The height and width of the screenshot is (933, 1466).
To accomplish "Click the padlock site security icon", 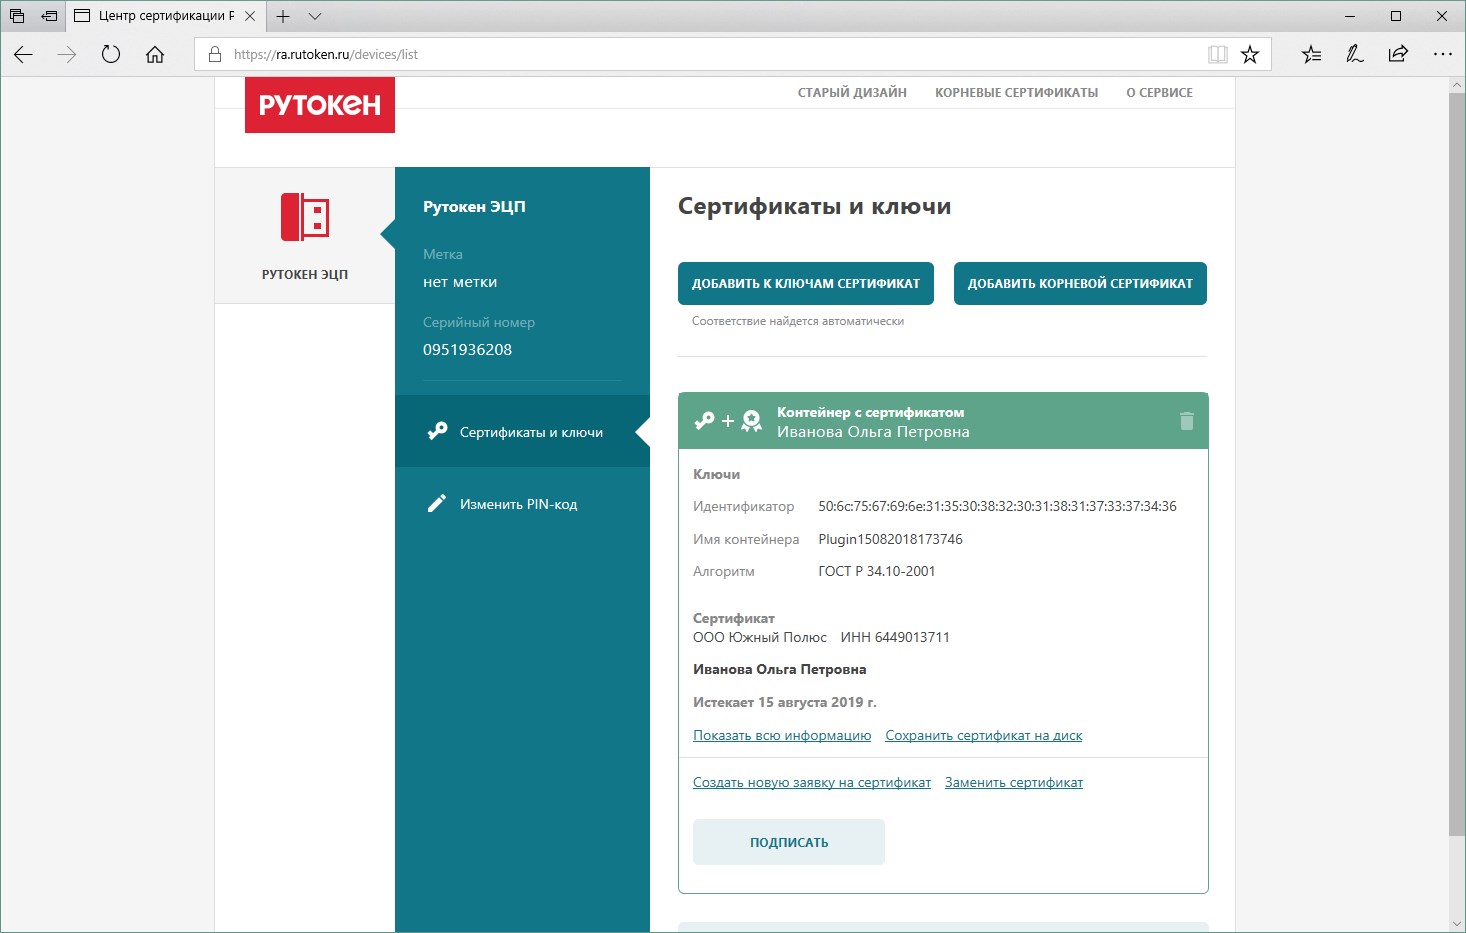I will point(214,54).
